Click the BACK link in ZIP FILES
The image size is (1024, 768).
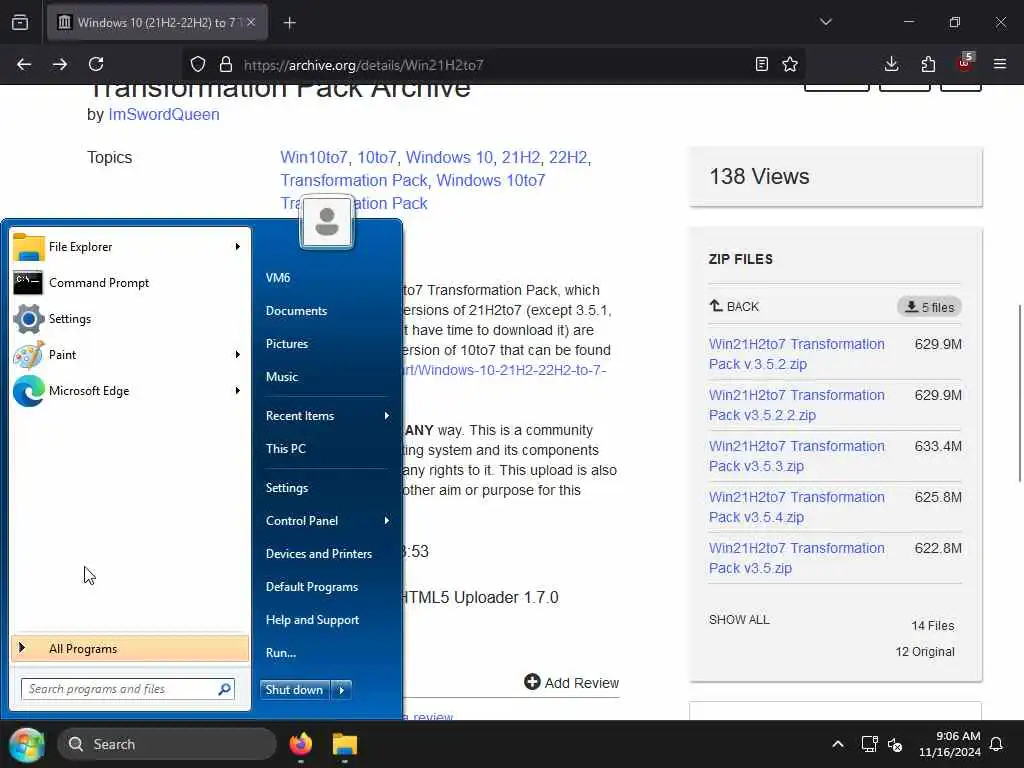pyautogui.click(x=735, y=306)
